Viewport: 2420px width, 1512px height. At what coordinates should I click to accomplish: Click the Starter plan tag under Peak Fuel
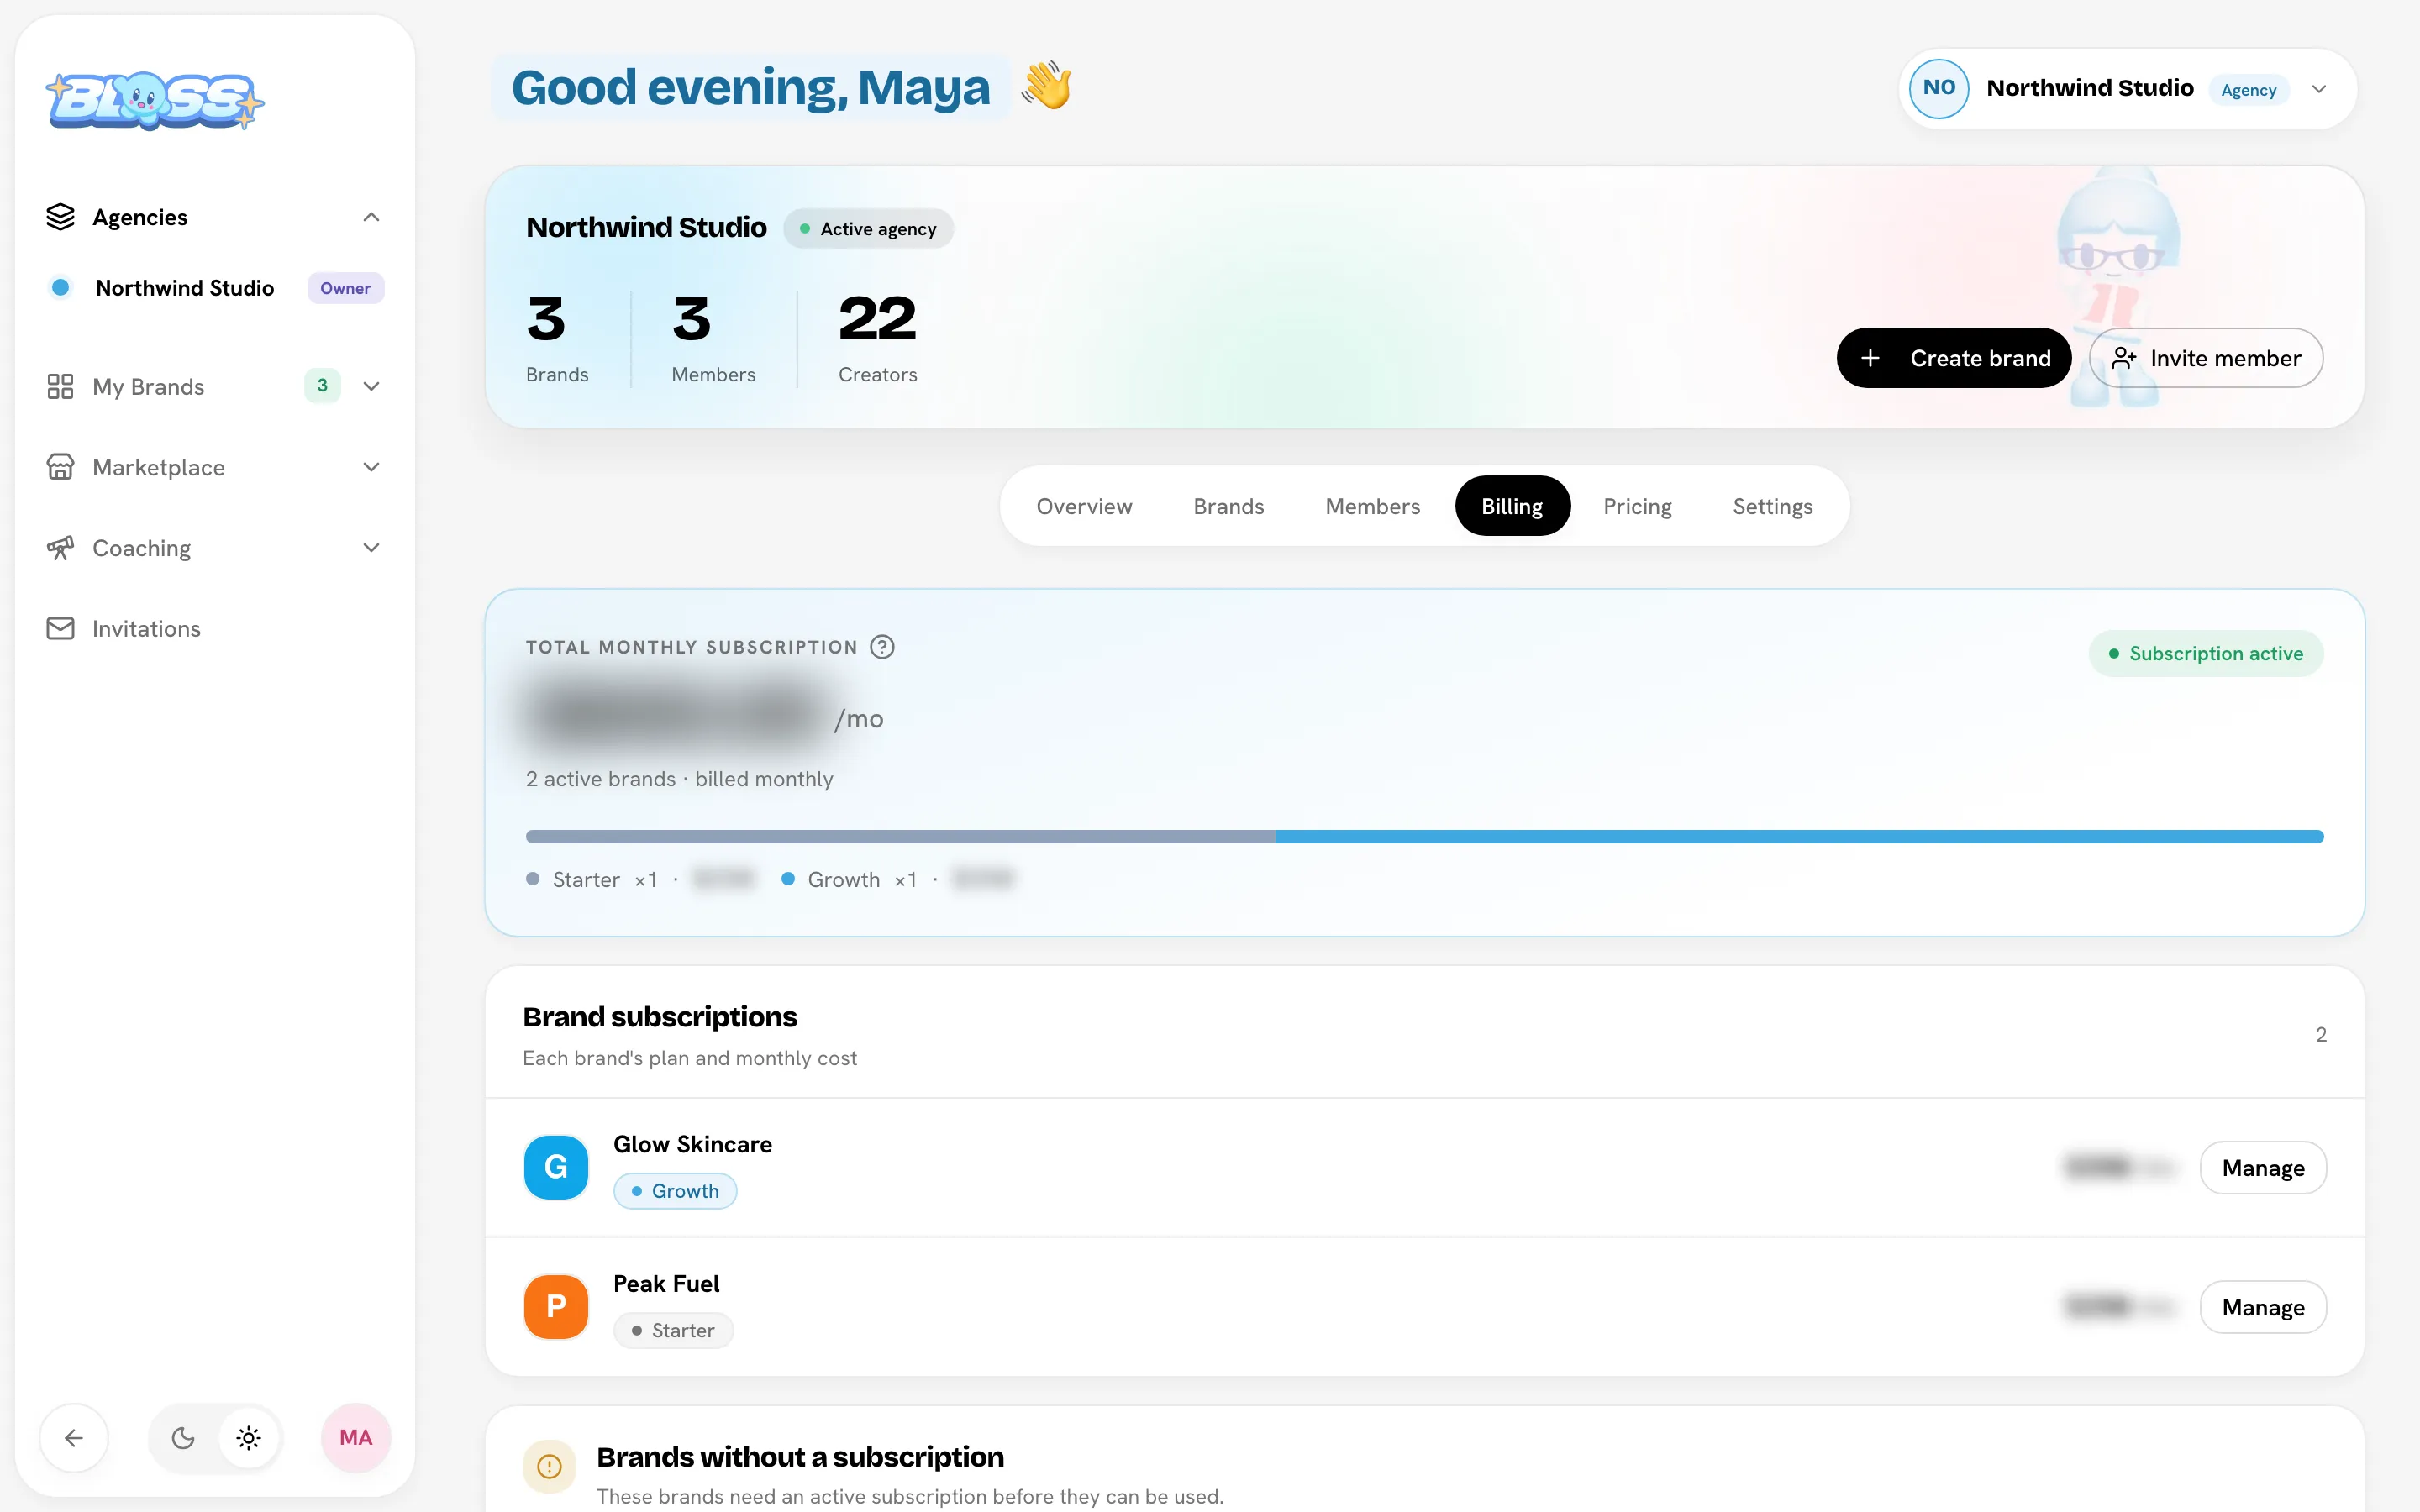tap(673, 1330)
